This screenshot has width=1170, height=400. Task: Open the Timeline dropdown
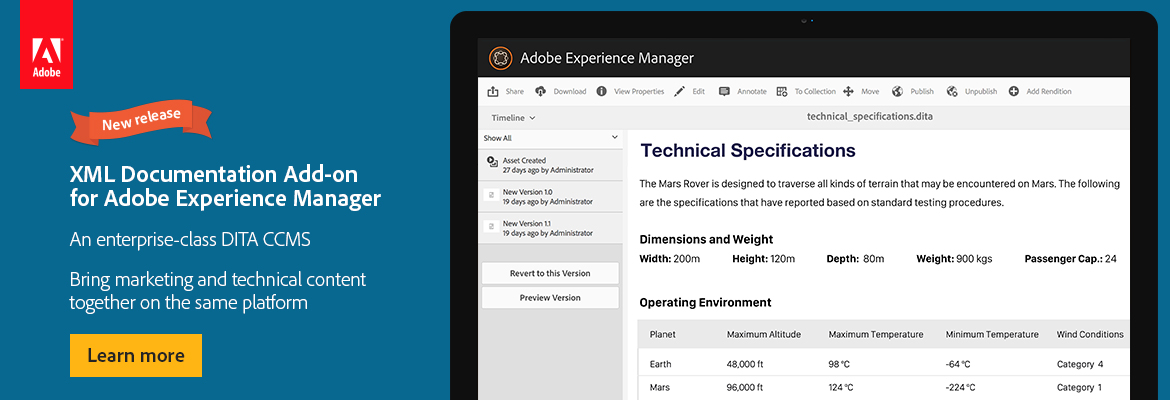[x=513, y=117]
